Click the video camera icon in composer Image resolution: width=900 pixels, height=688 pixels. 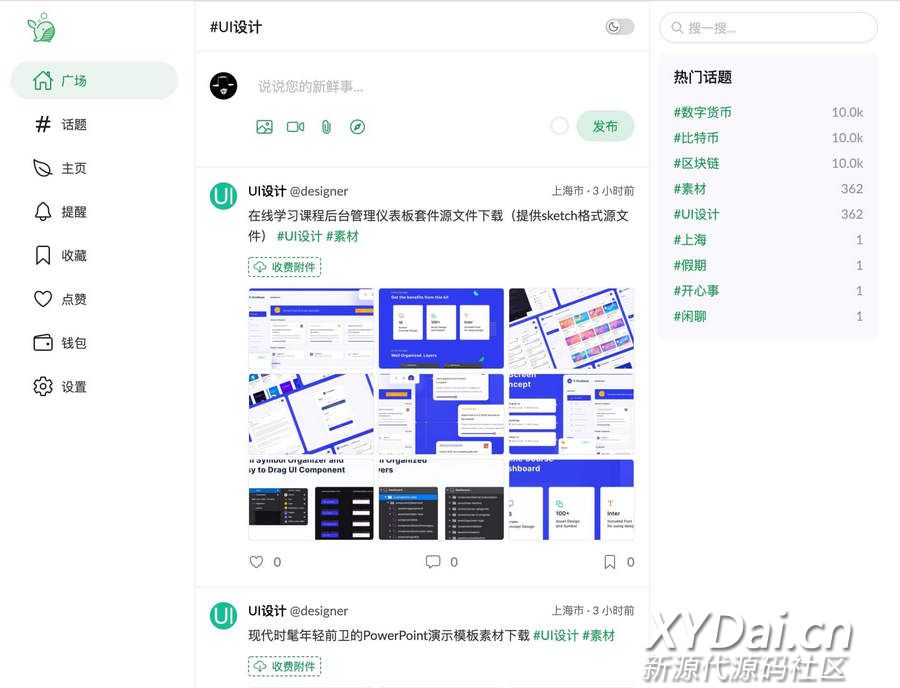pyautogui.click(x=295, y=127)
